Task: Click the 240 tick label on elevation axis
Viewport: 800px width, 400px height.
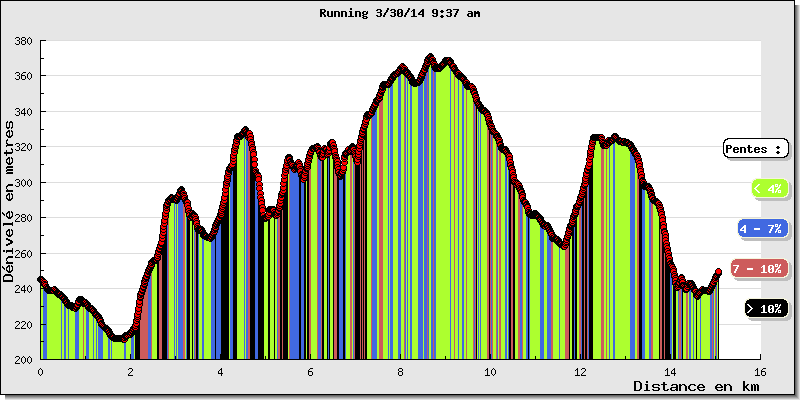Action: click(x=23, y=289)
